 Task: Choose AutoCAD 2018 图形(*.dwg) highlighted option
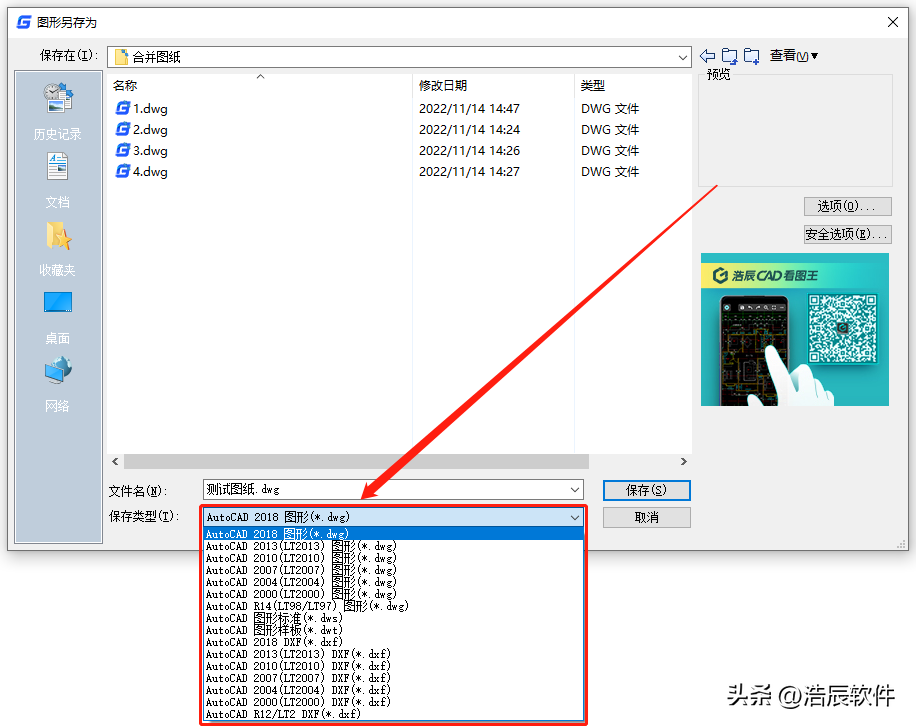(394, 534)
